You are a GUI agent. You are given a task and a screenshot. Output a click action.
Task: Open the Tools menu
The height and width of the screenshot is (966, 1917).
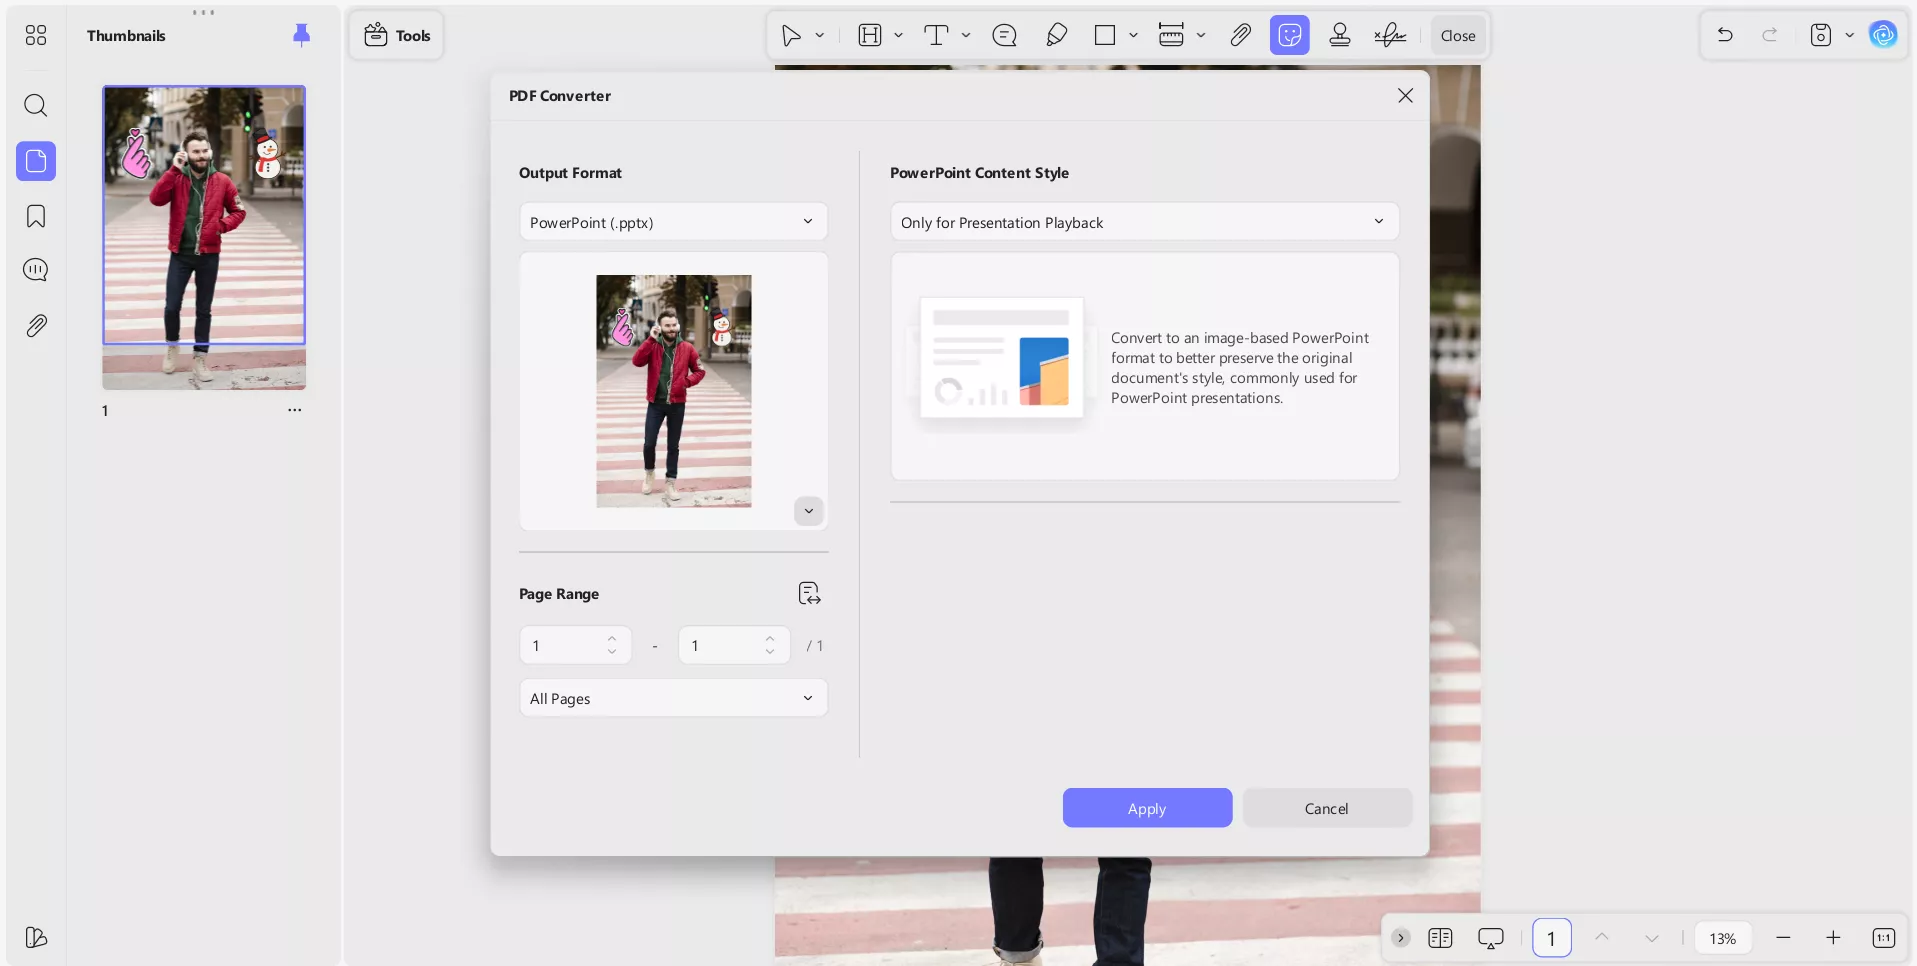click(x=397, y=35)
